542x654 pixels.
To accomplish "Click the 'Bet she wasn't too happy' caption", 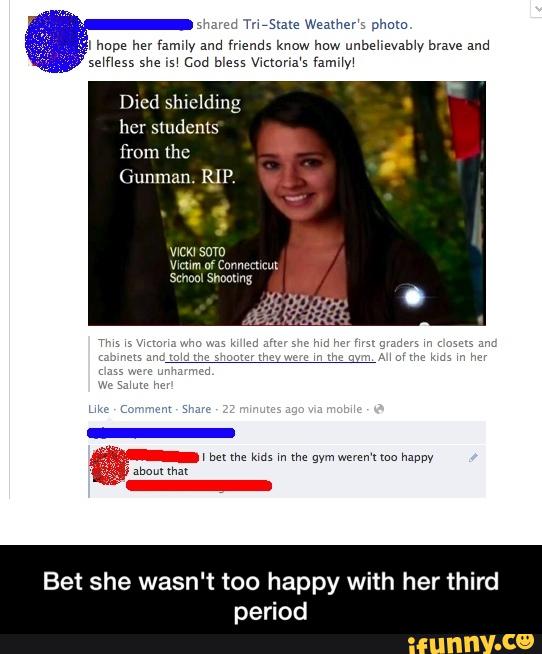I will (271, 596).
